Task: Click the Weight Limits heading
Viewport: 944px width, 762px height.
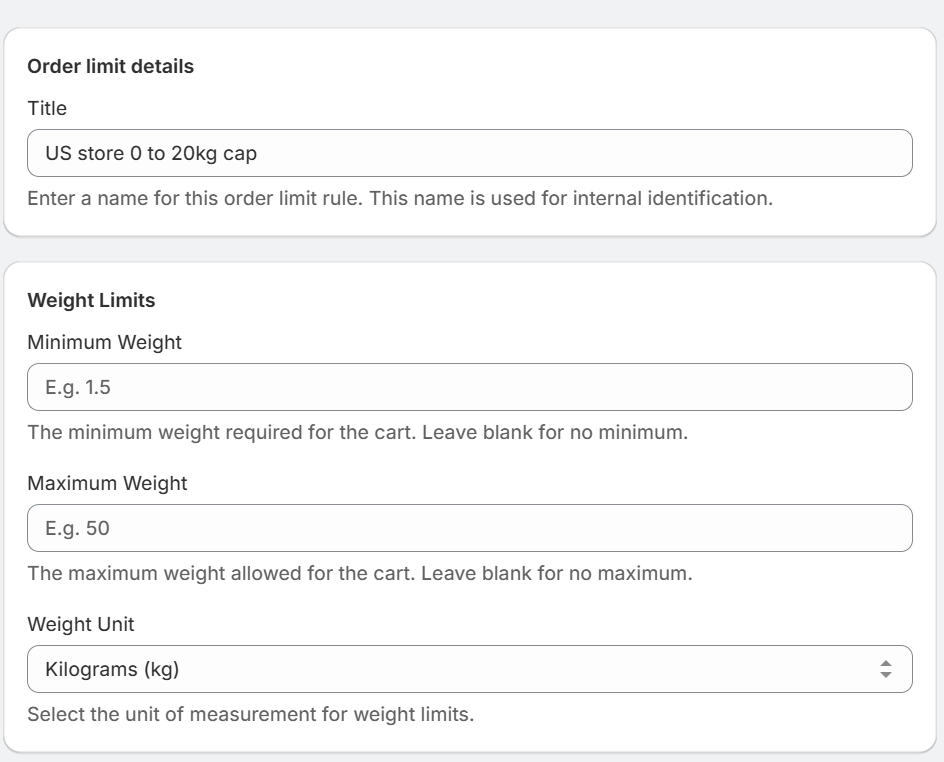Action: 91,300
